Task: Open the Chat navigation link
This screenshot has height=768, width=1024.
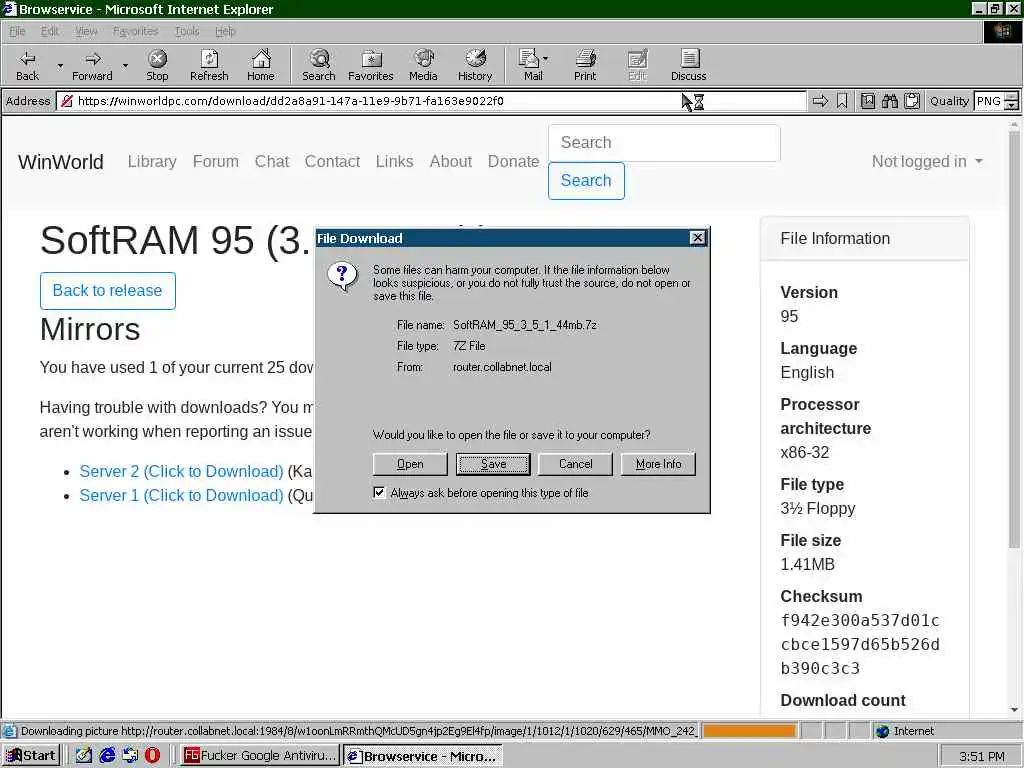Action: (272, 161)
